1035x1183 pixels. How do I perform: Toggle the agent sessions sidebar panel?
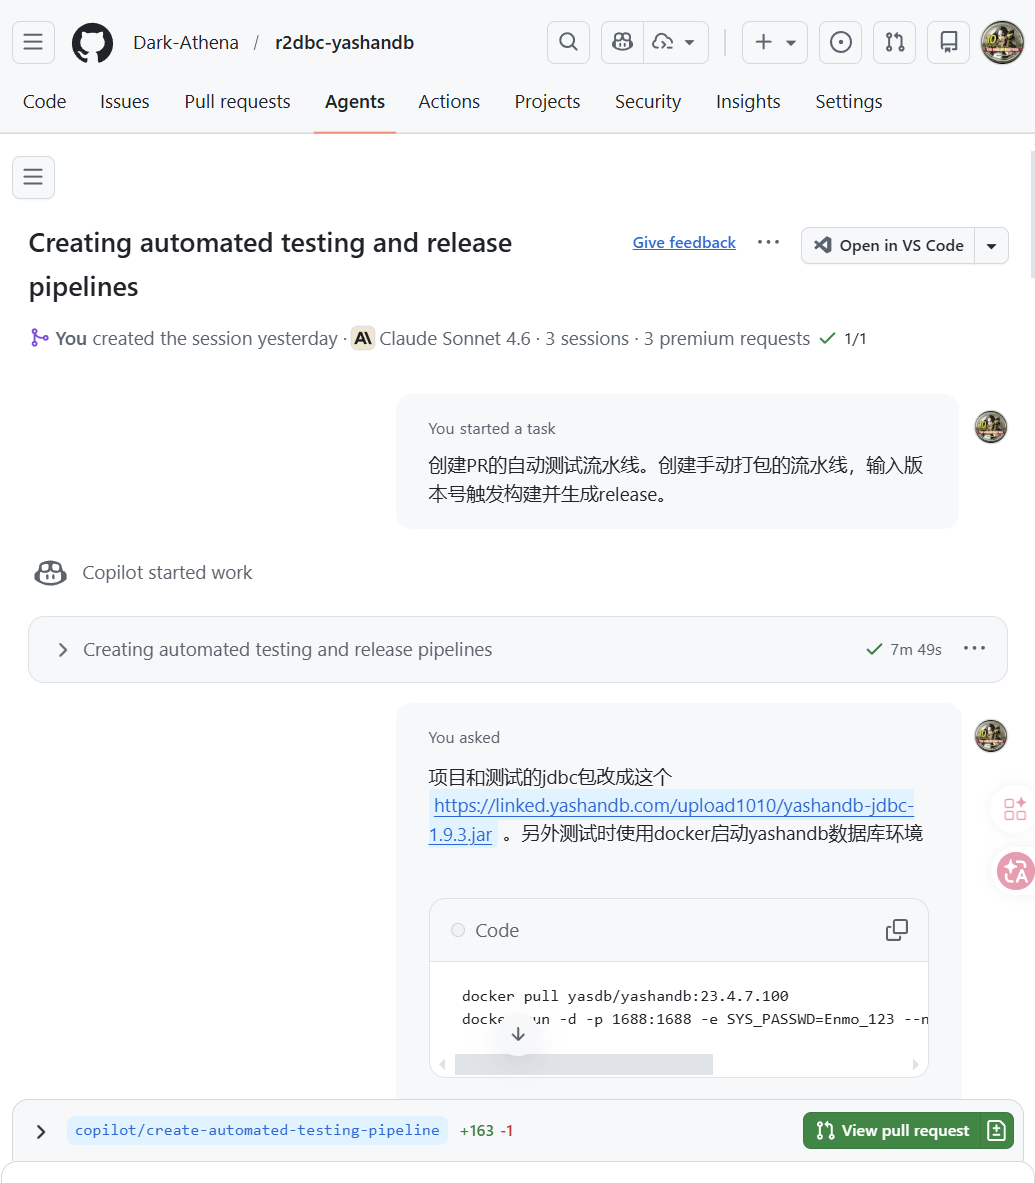(33, 177)
